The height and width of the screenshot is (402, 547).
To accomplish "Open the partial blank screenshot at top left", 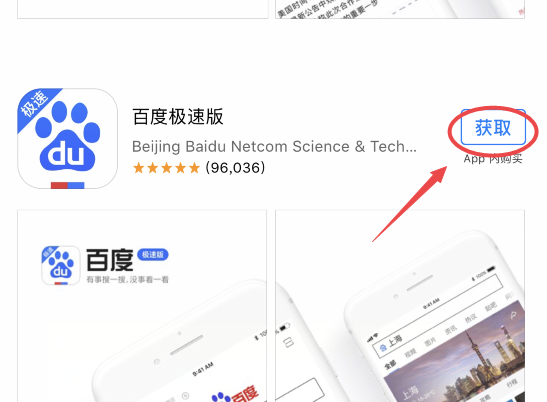I will (x=143, y=9).
